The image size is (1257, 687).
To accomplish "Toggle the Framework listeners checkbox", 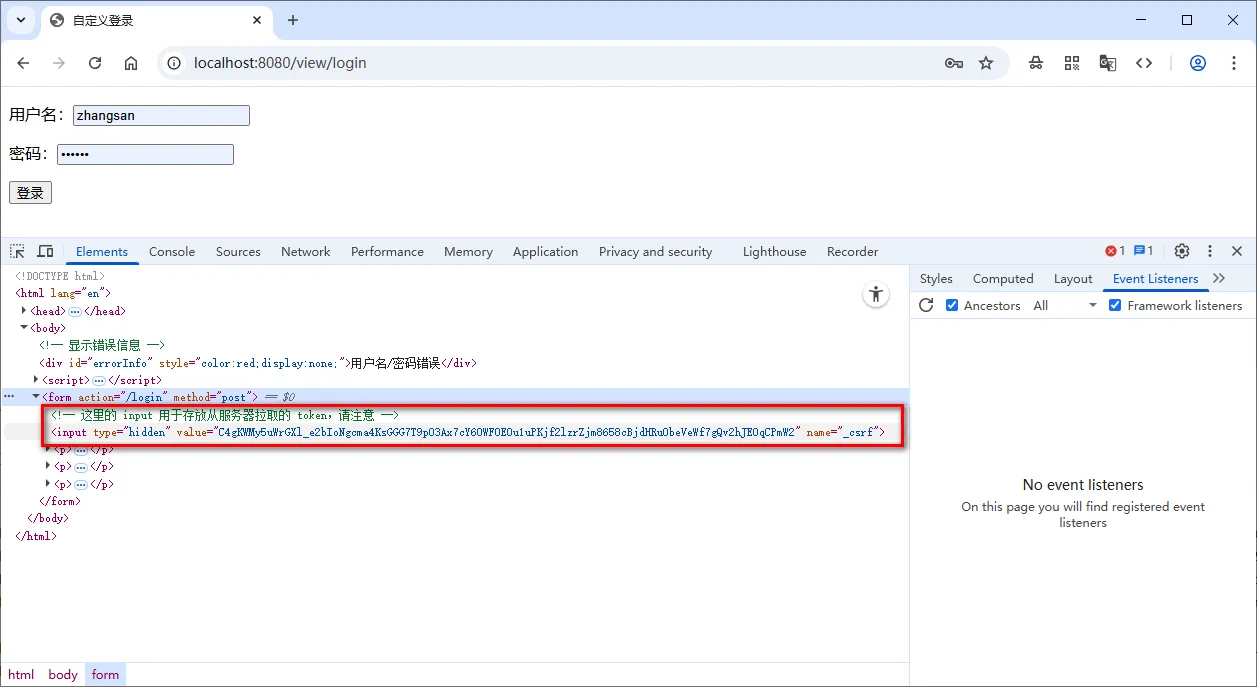I will pyautogui.click(x=1115, y=305).
